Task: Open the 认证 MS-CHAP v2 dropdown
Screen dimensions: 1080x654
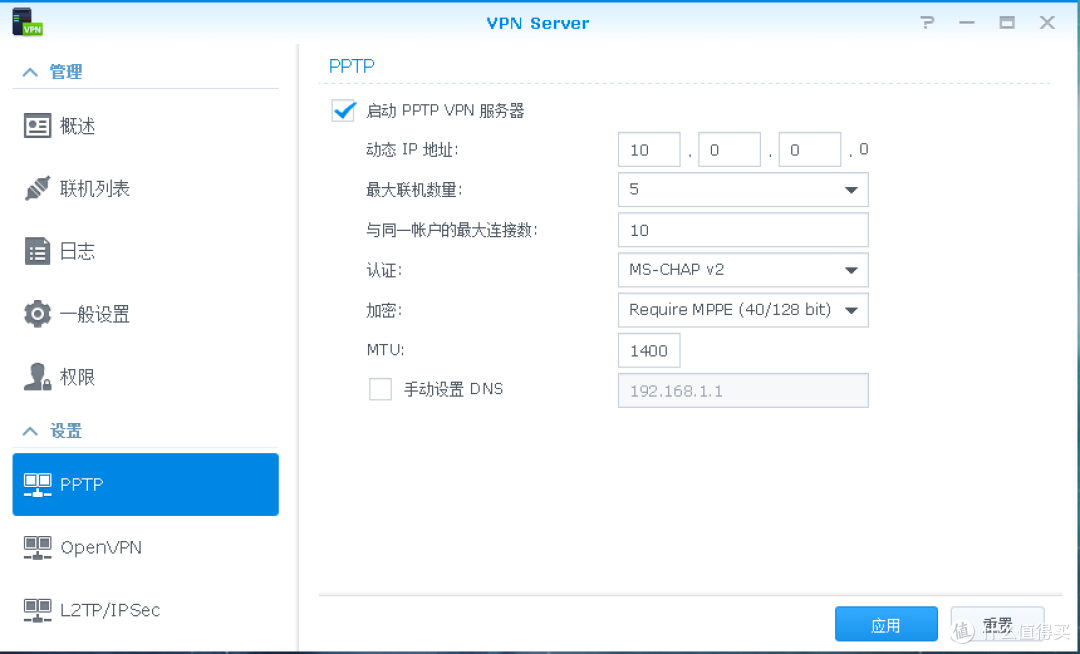Action: click(x=743, y=270)
